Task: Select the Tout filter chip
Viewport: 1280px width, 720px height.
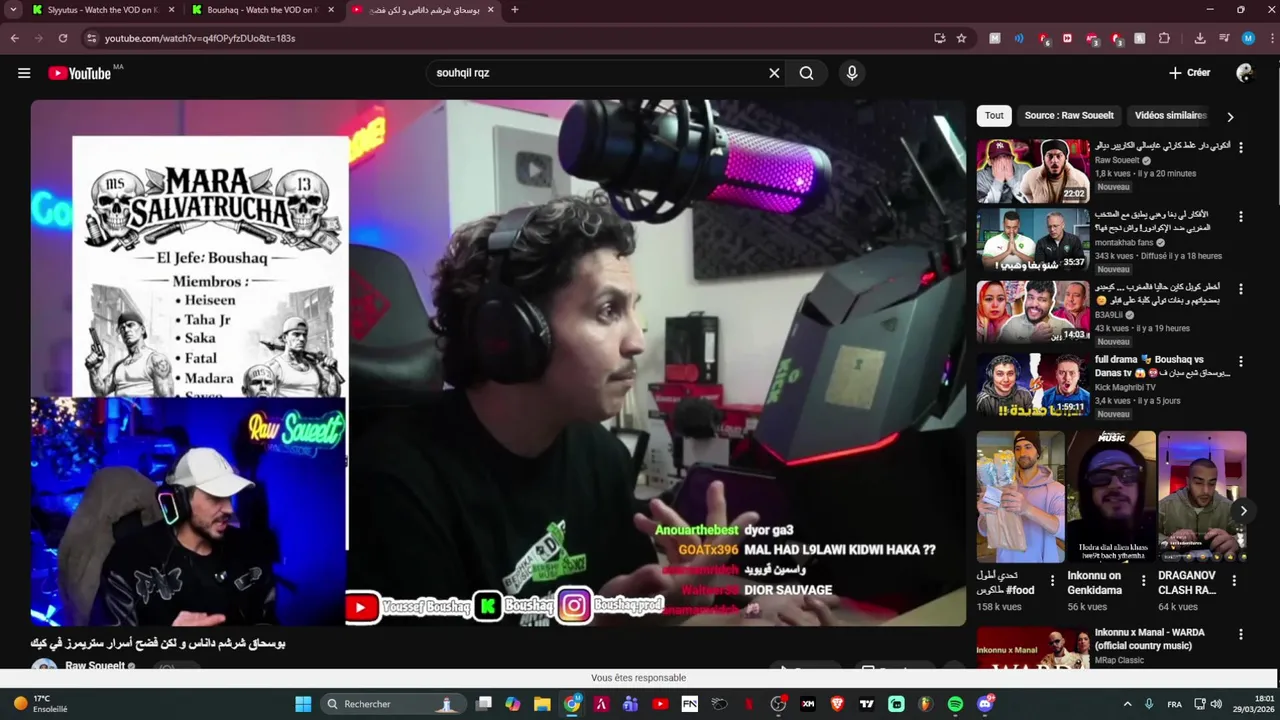Action: 994,116
